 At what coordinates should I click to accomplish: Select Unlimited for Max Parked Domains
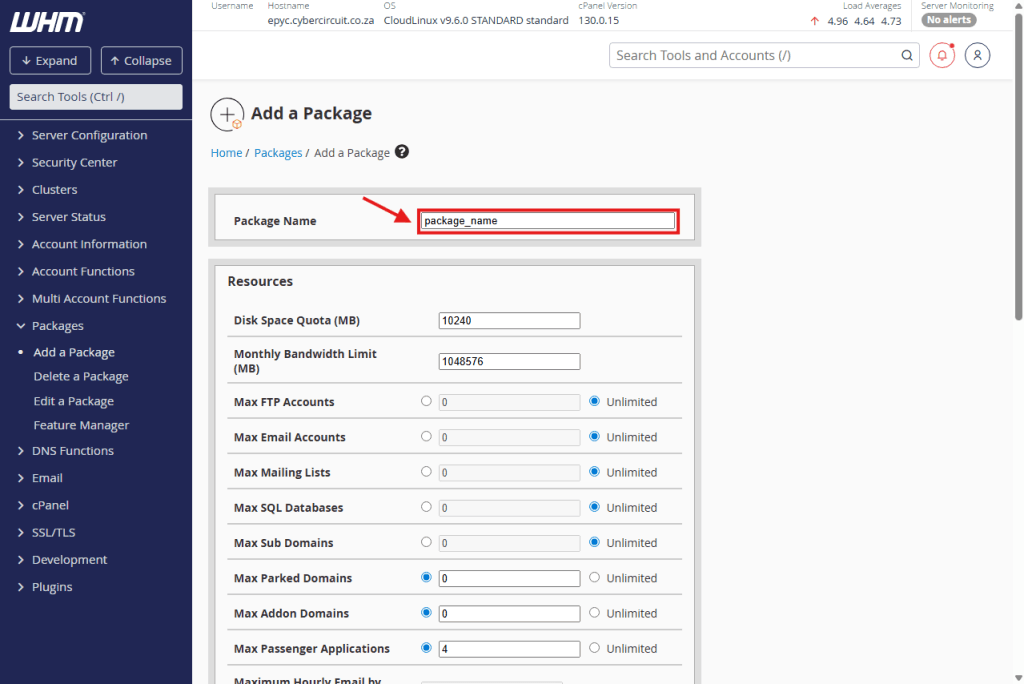(594, 578)
